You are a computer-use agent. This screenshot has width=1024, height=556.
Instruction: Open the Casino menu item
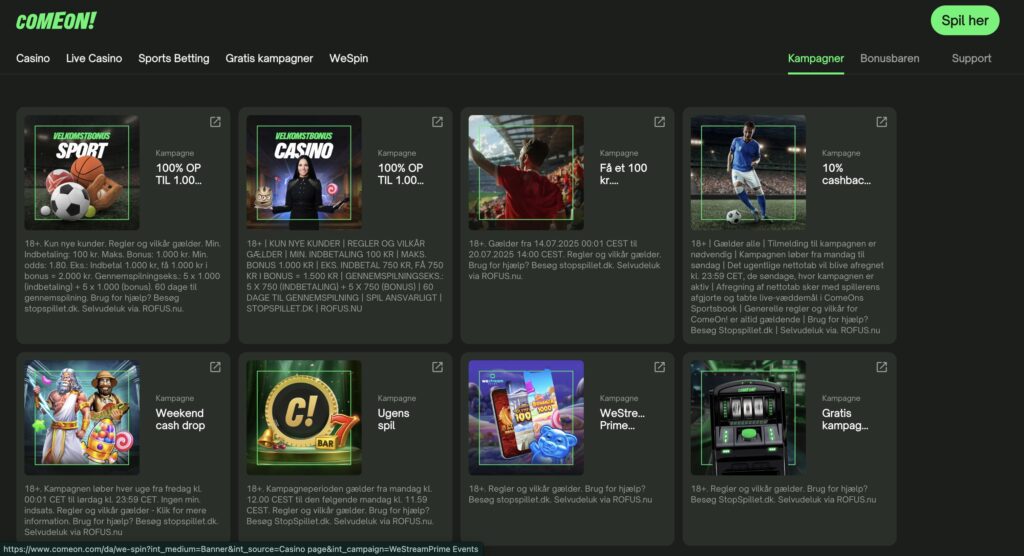pyautogui.click(x=33, y=58)
